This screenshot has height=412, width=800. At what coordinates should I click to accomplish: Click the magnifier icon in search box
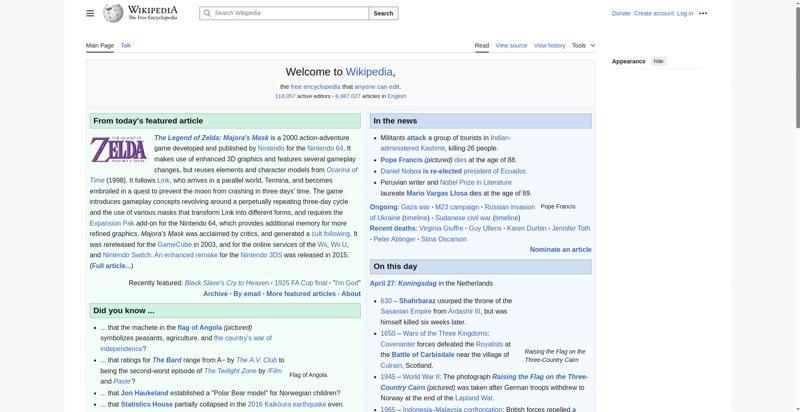(x=207, y=13)
